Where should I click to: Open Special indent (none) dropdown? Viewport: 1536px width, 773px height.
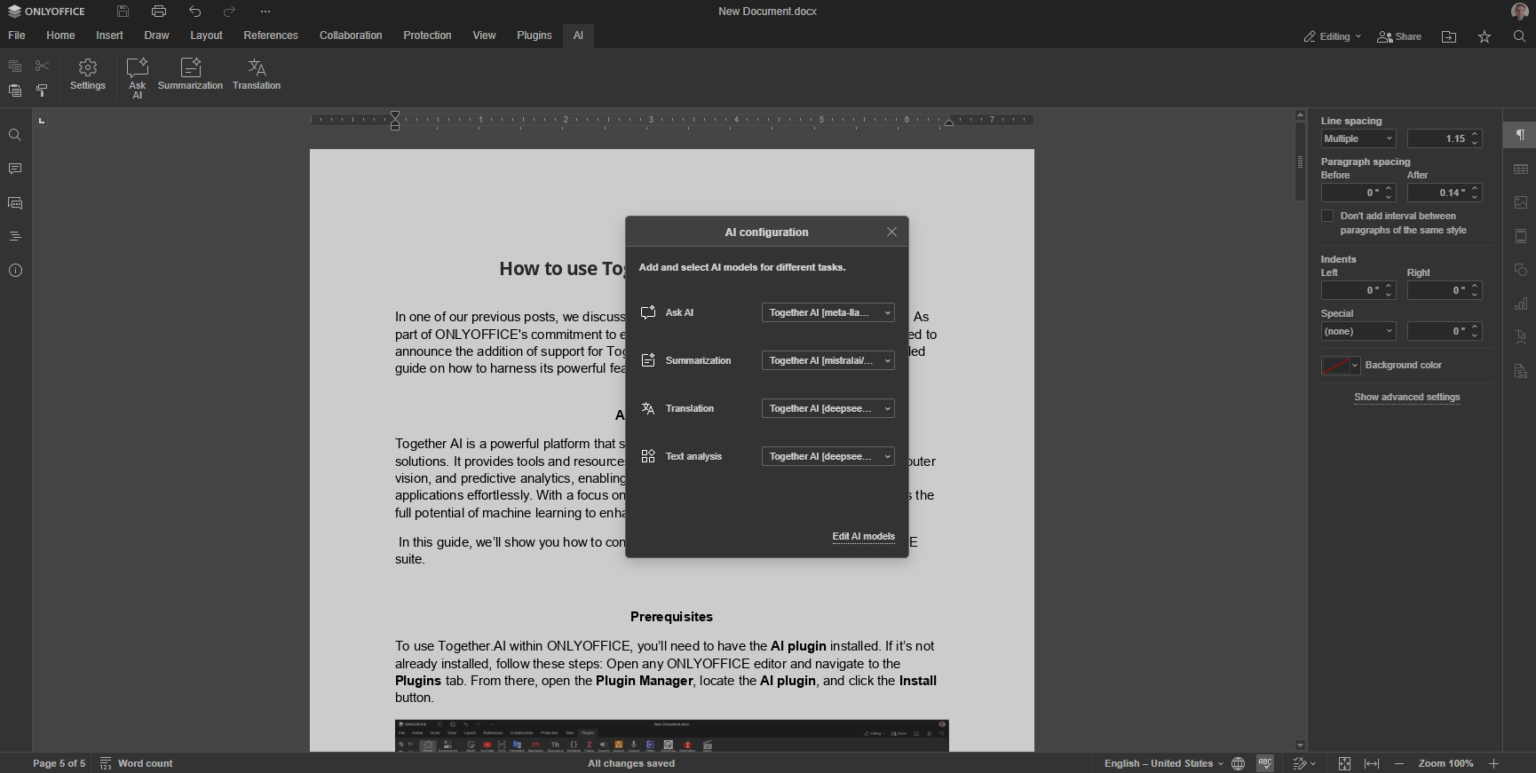1358,331
